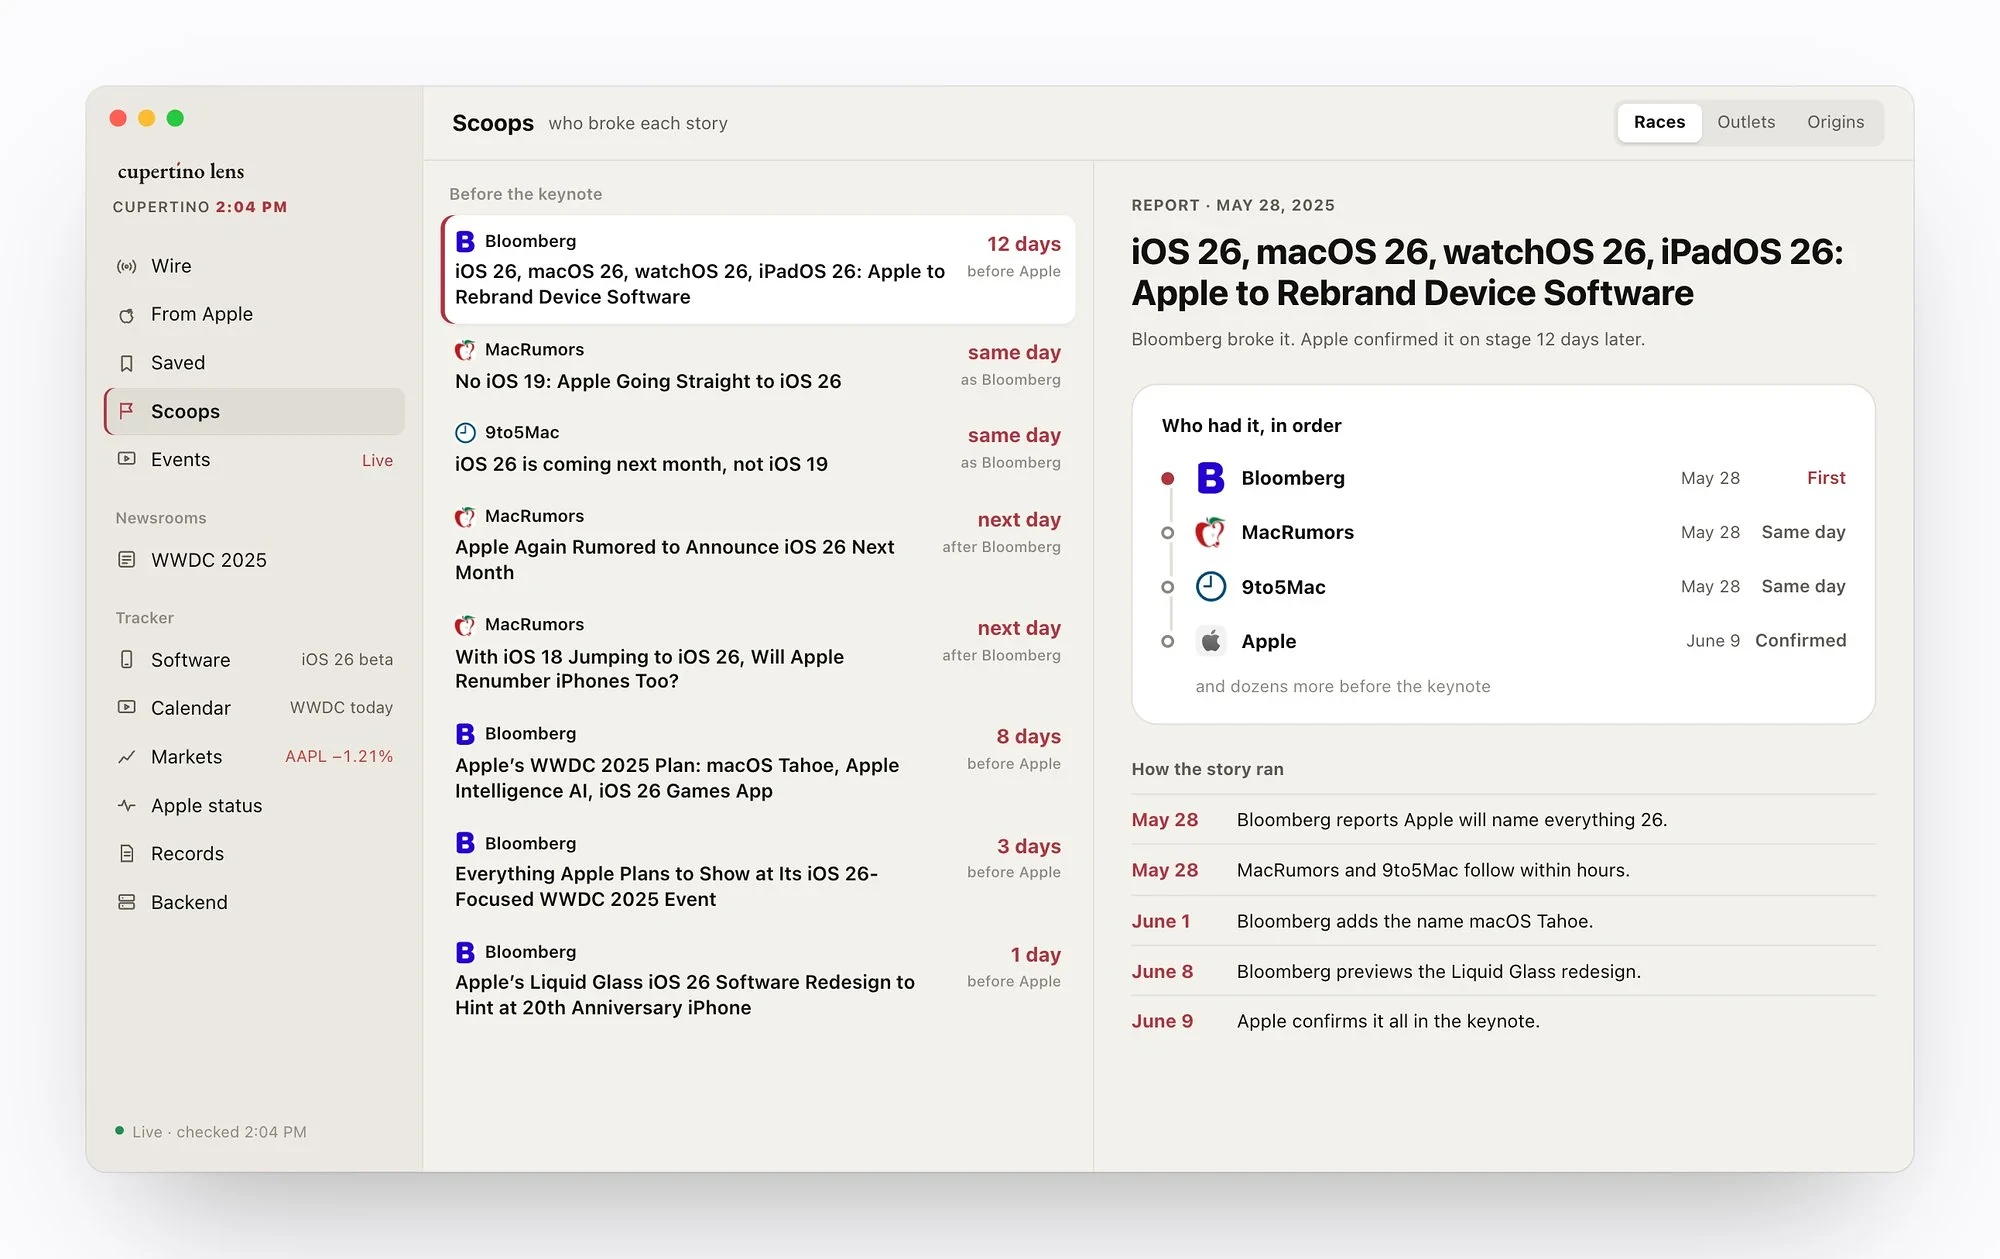
Task: Click 'and dozens more before the keynote'
Action: [1342, 686]
